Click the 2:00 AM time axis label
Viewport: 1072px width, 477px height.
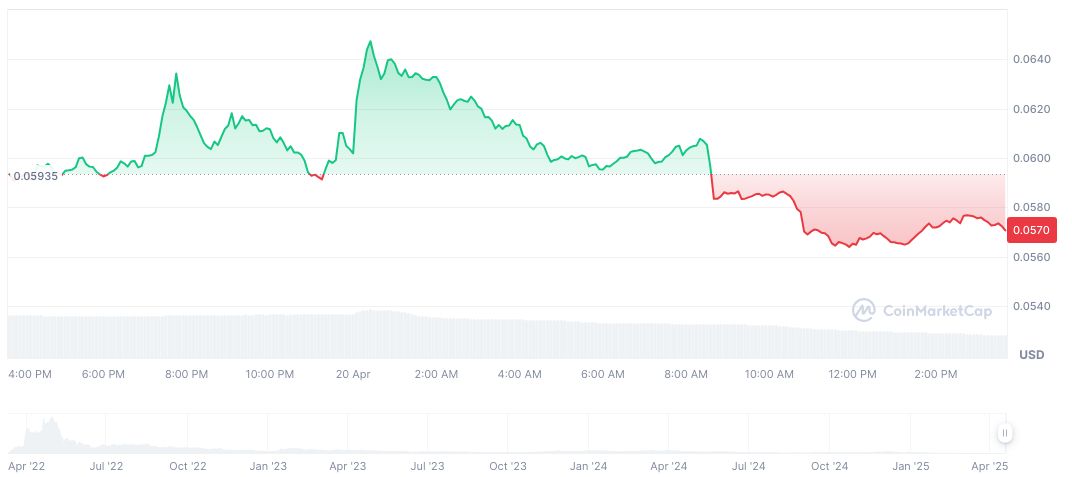pyautogui.click(x=436, y=374)
